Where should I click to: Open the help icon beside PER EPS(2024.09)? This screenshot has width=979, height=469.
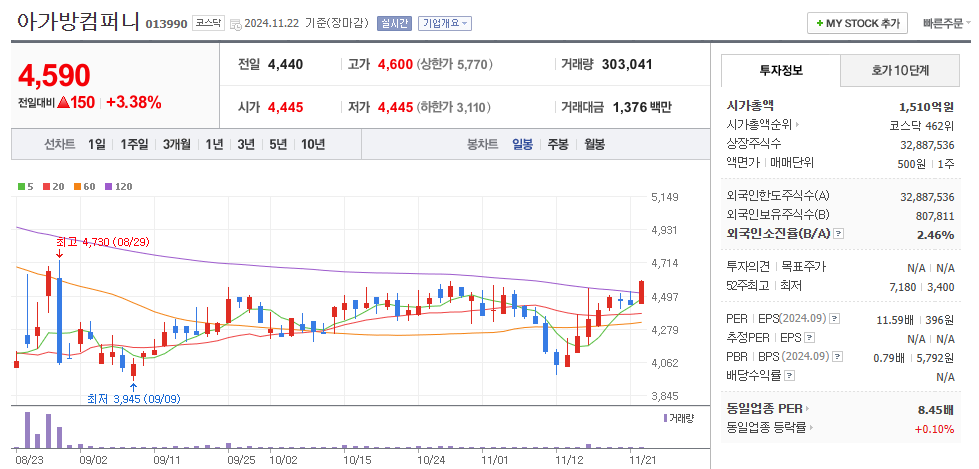[x=834, y=319]
